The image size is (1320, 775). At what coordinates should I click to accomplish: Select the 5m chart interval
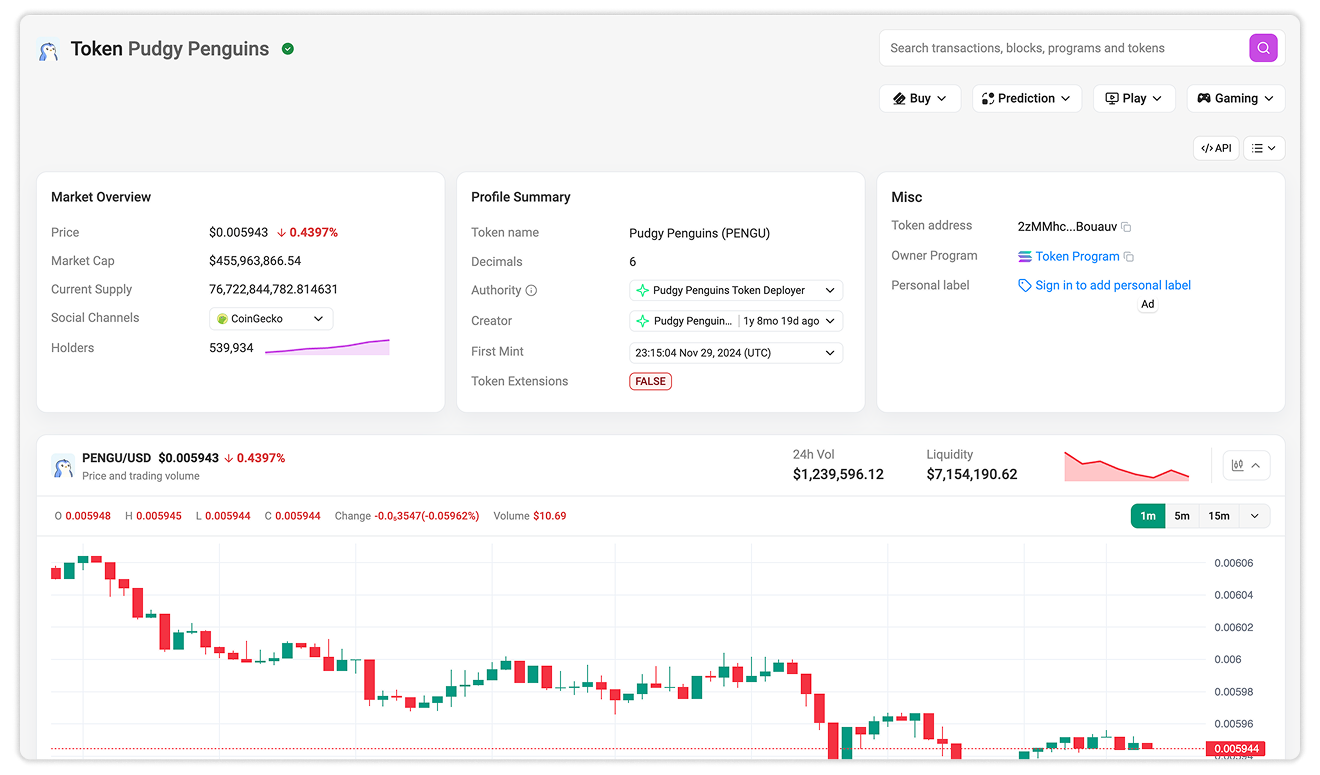(x=1182, y=516)
